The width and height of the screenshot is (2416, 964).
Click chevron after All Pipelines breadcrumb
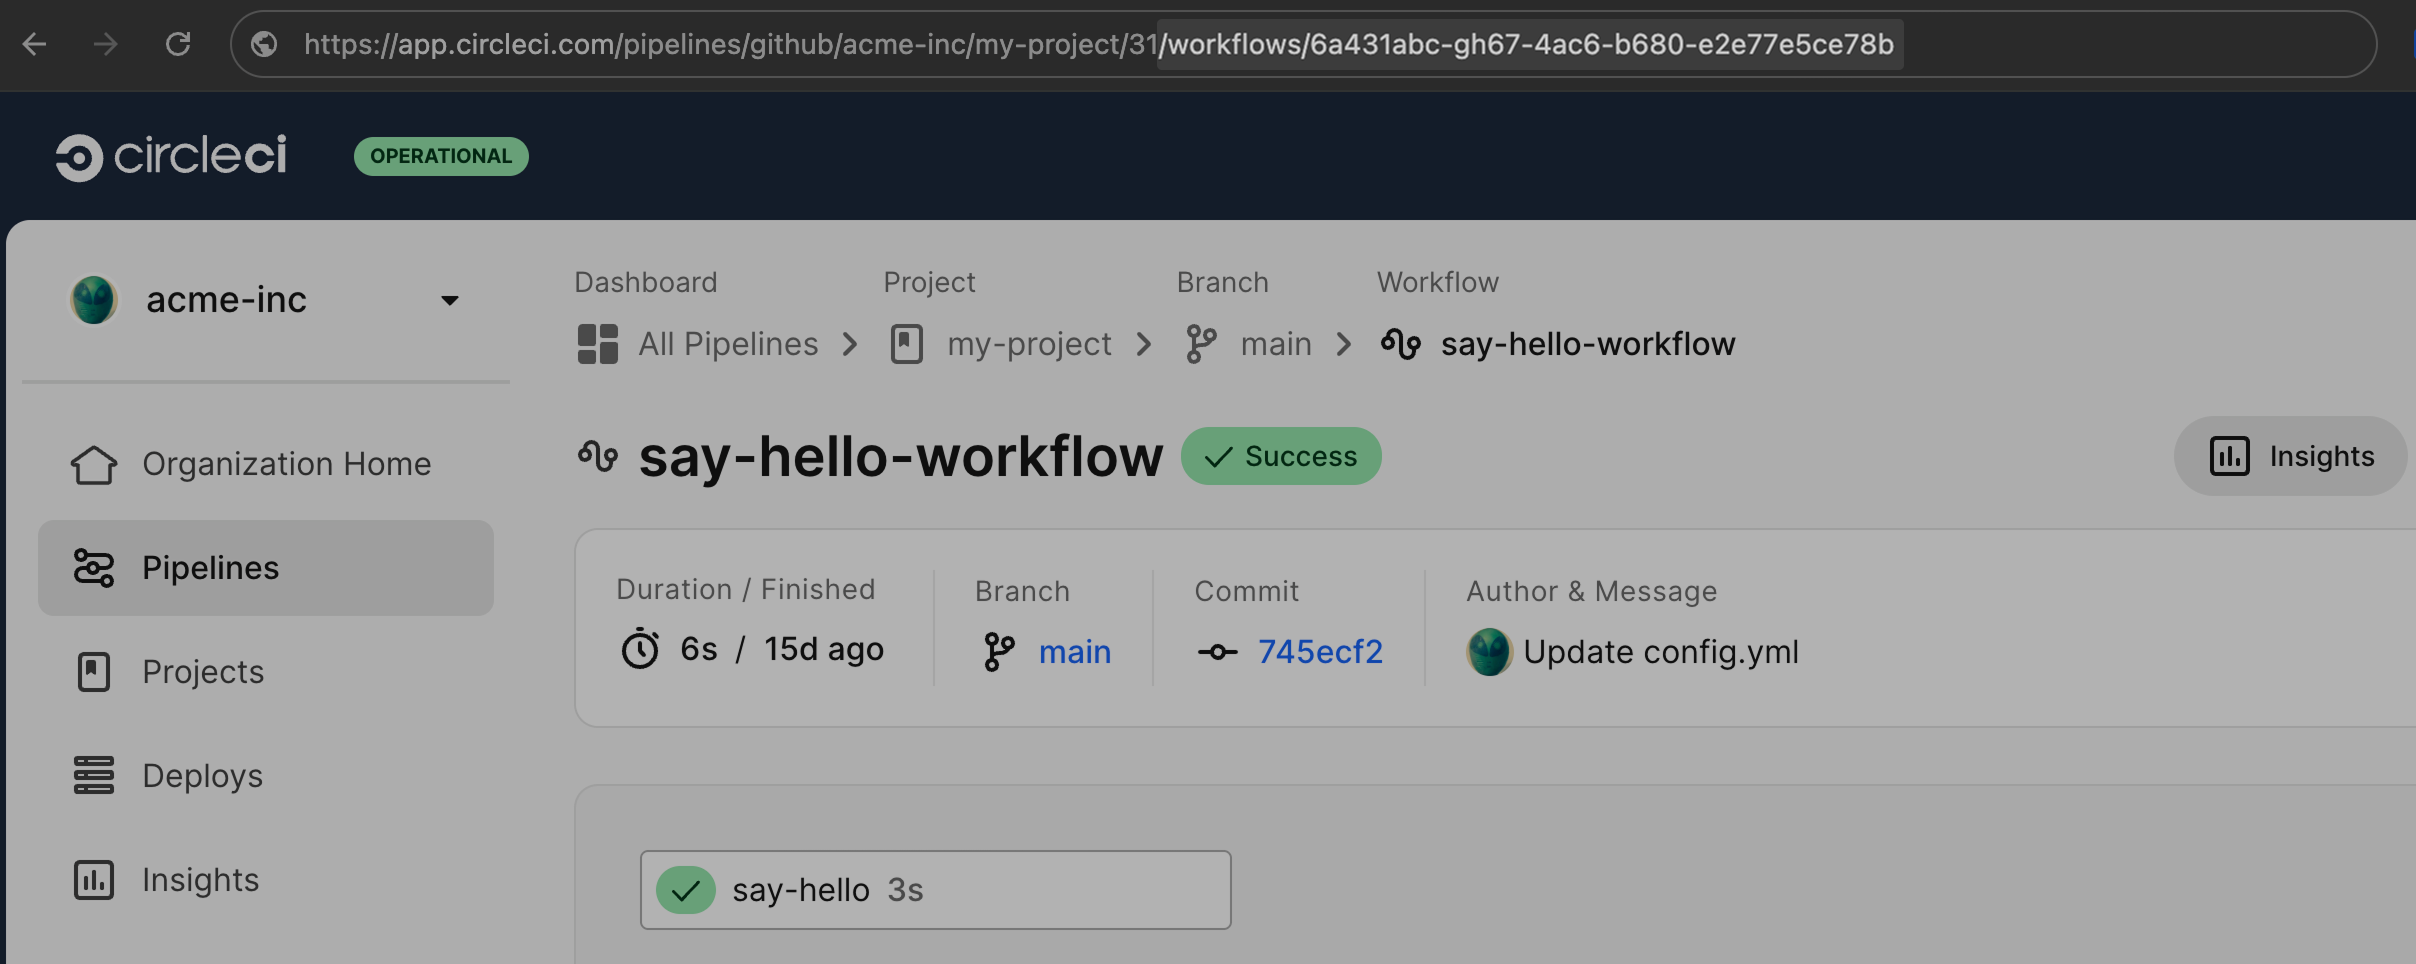(850, 345)
